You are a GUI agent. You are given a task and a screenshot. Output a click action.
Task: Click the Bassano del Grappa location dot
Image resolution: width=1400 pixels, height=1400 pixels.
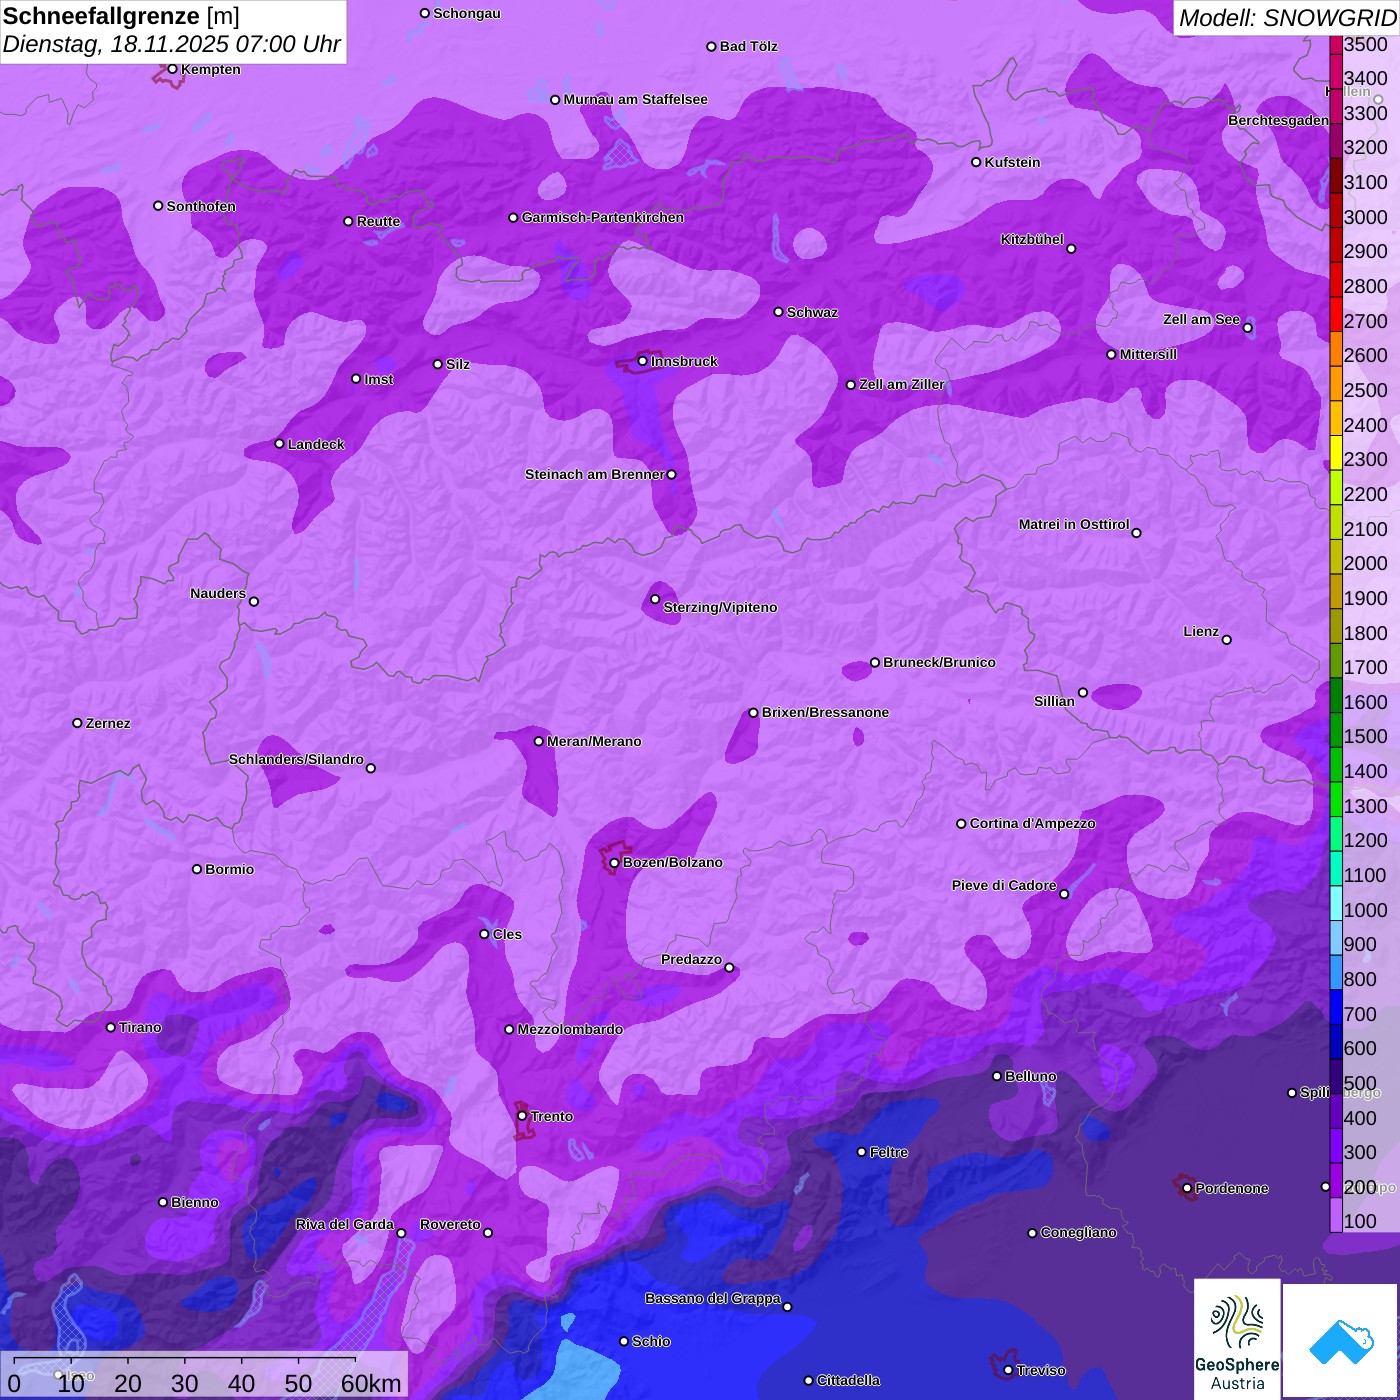pyautogui.click(x=788, y=1307)
